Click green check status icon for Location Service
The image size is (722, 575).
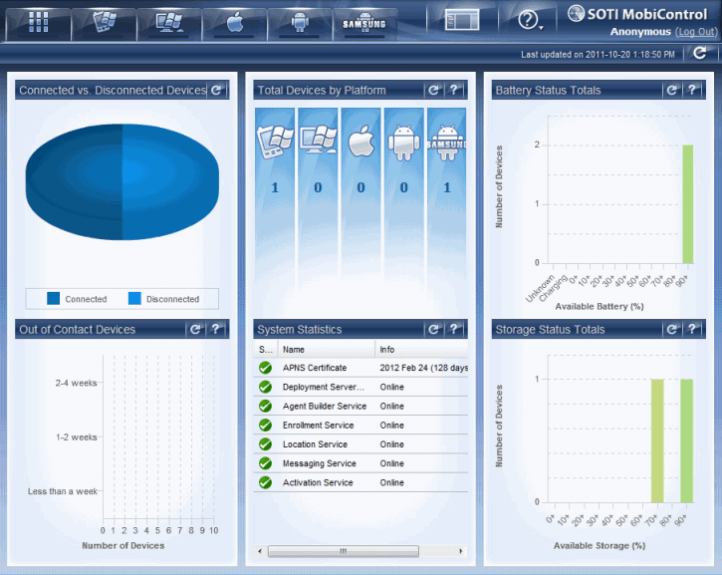click(x=265, y=444)
